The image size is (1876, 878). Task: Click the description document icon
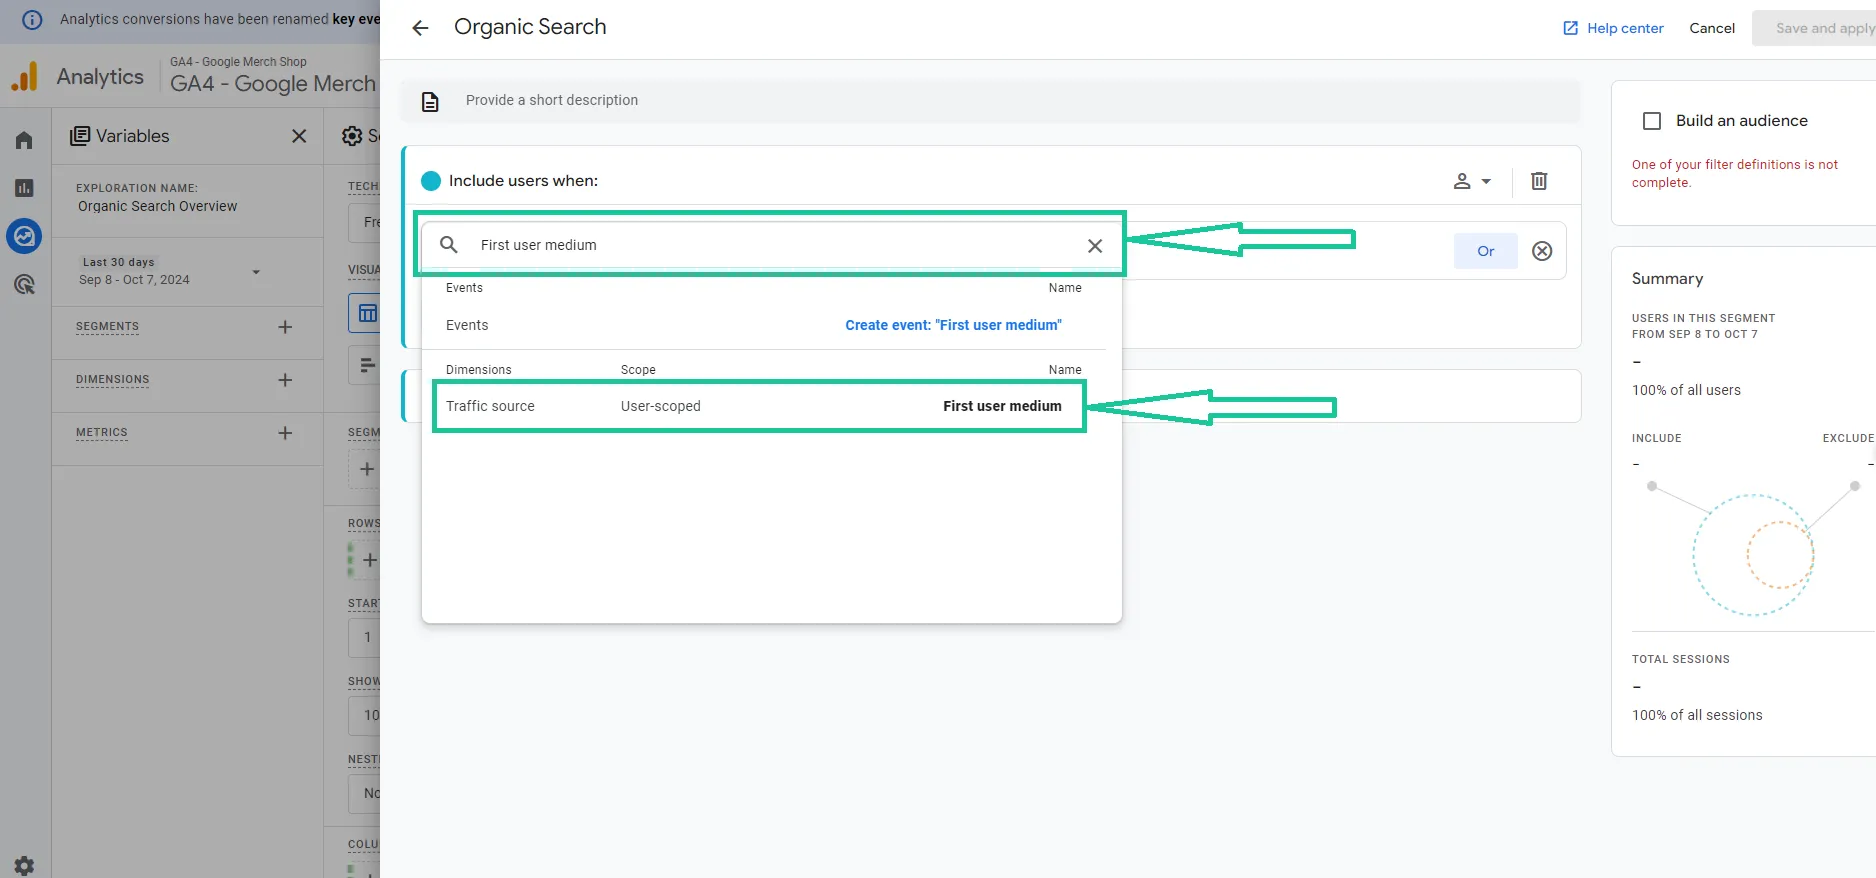point(430,101)
